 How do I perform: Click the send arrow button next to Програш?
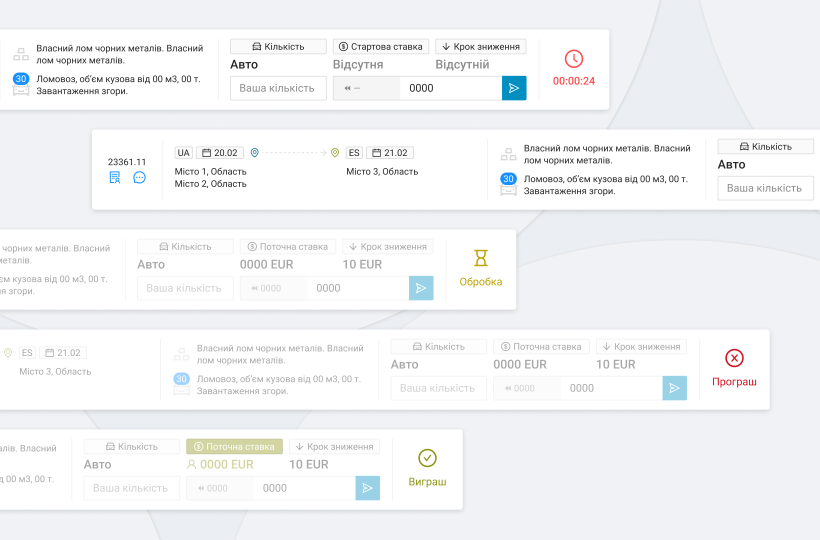click(x=675, y=388)
